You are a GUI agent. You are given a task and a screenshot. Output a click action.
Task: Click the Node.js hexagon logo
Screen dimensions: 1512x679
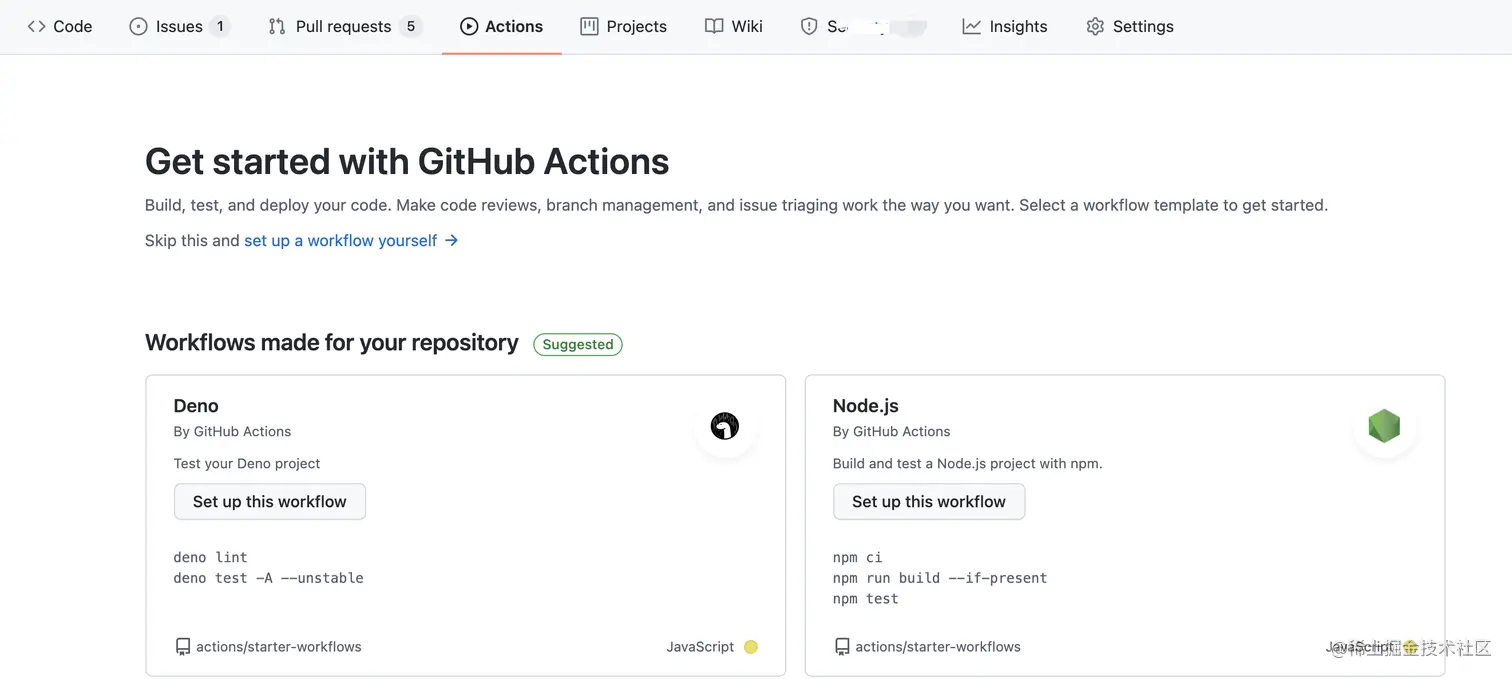pyautogui.click(x=1384, y=427)
